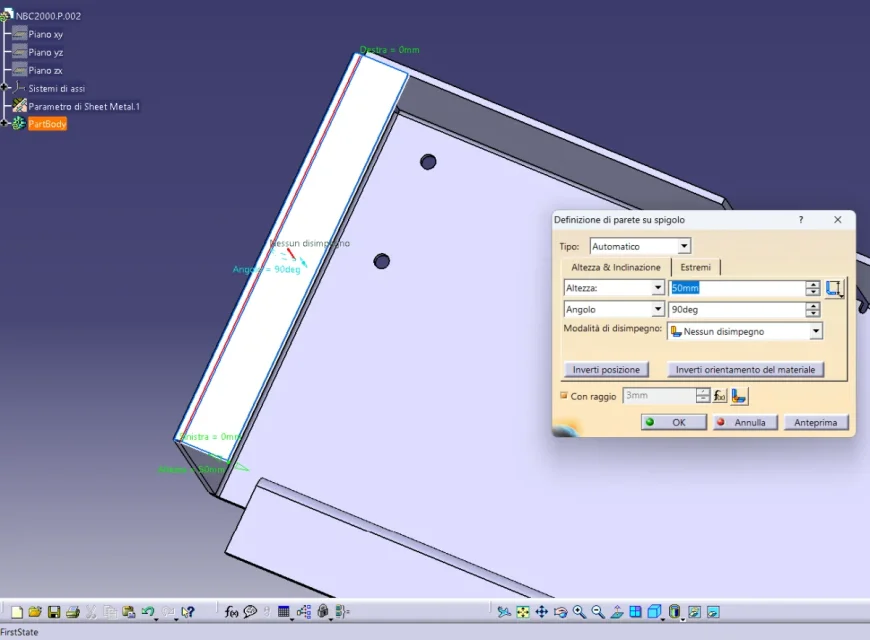Click the 90deg angle input field
This screenshot has width=870, height=640.
736,310
